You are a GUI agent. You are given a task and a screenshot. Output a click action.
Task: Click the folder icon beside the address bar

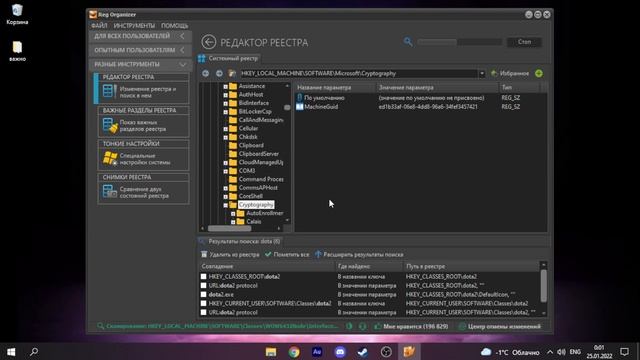(232, 73)
